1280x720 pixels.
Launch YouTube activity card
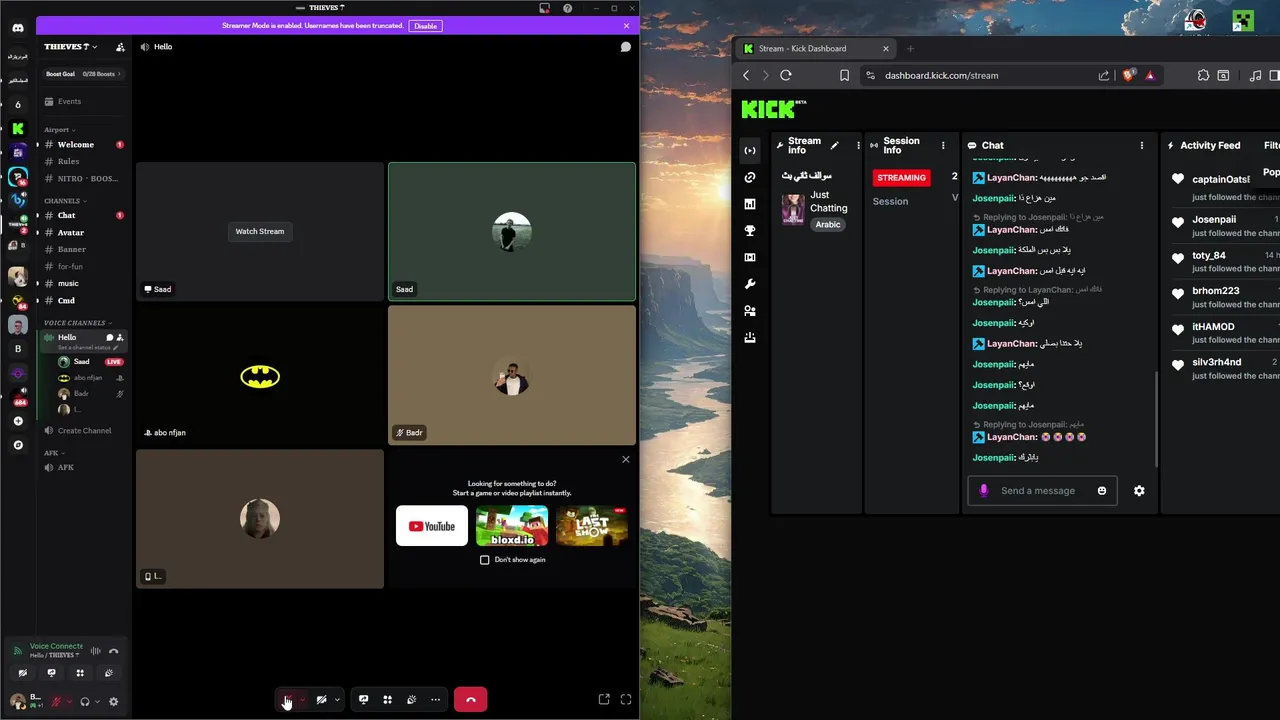(432, 526)
